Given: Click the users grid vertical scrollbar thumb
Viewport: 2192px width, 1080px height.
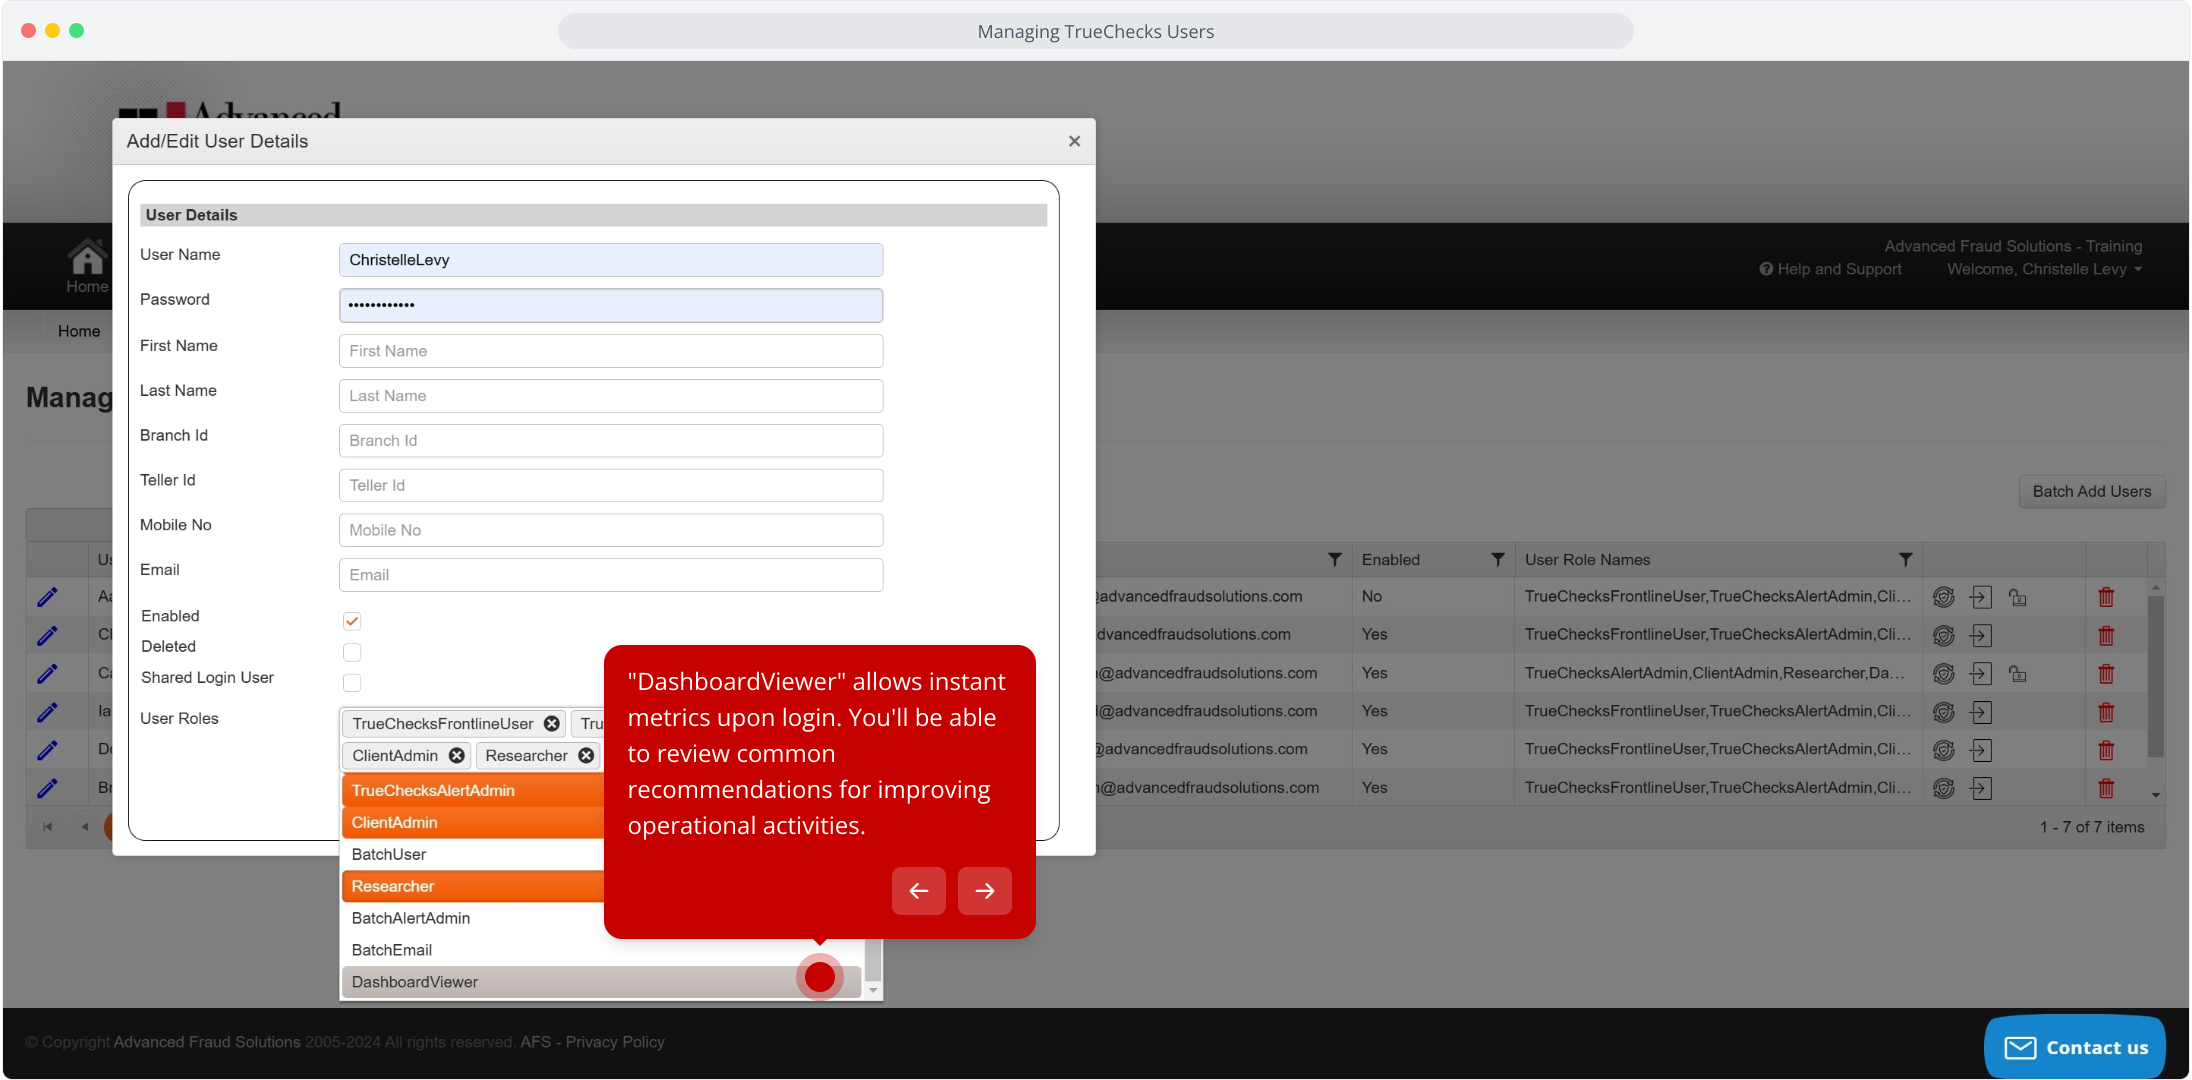Looking at the screenshot, I should tap(2156, 675).
